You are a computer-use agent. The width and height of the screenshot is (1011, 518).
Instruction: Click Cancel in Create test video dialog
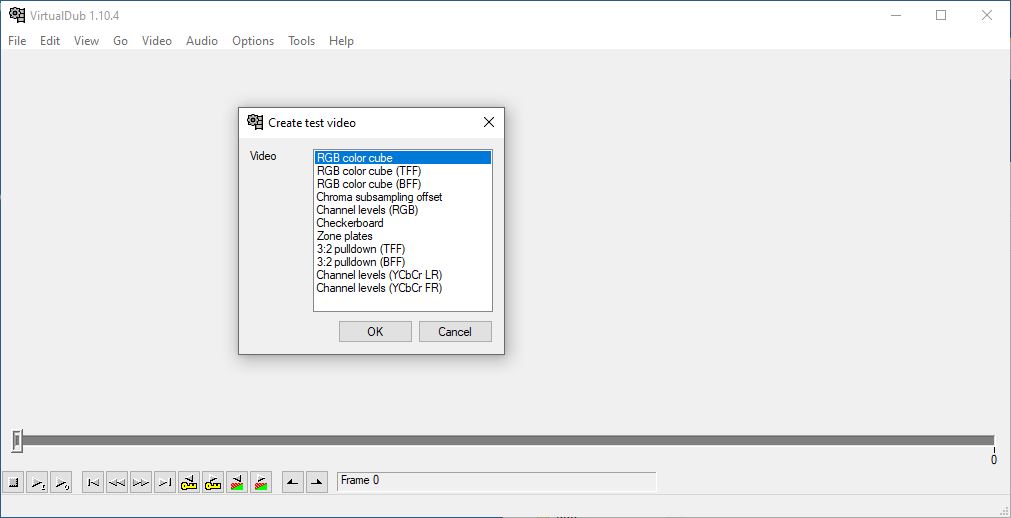pyautogui.click(x=455, y=332)
